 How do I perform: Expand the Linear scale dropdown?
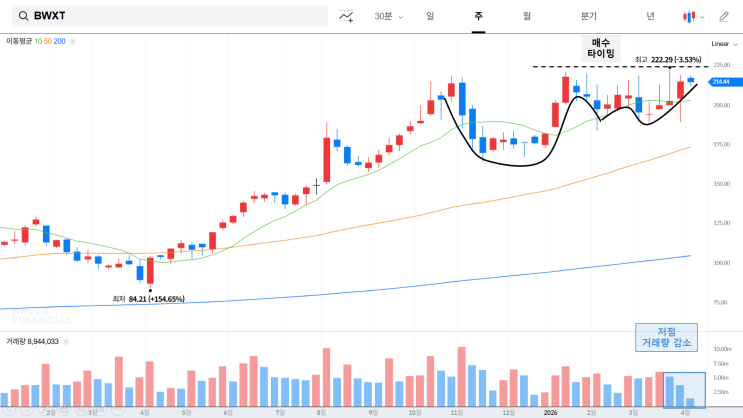(x=724, y=44)
